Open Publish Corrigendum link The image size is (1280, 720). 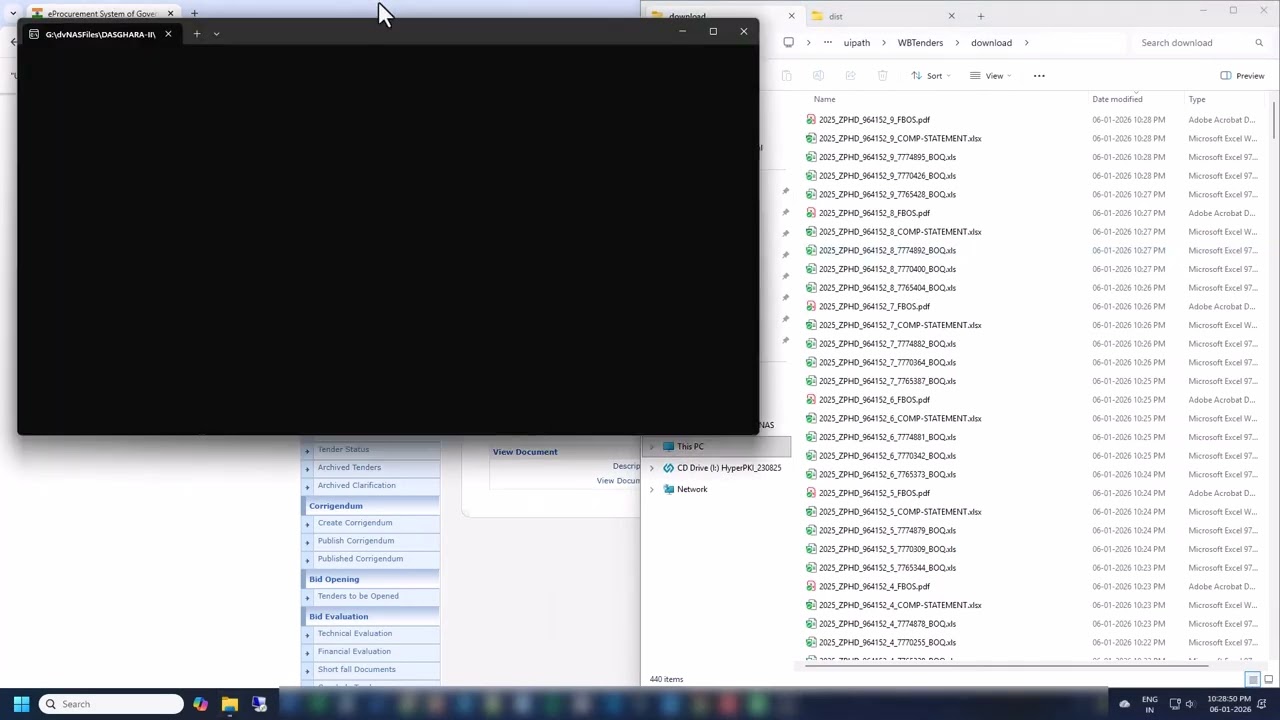coord(356,540)
